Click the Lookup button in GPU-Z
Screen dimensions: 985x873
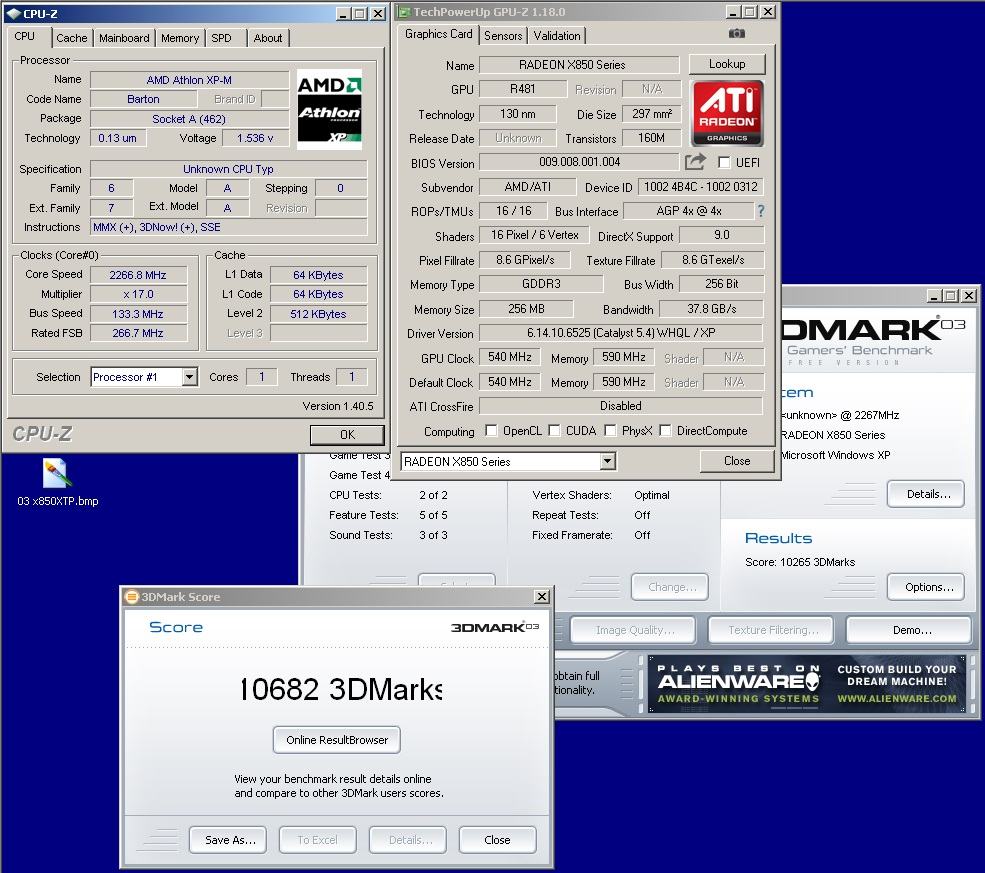pyautogui.click(x=727, y=64)
